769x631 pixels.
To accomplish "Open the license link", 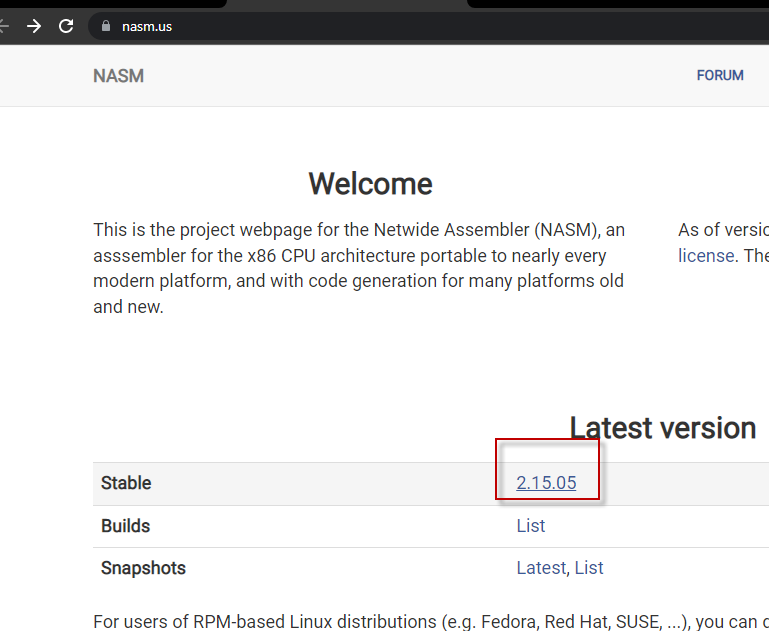I will [706, 255].
